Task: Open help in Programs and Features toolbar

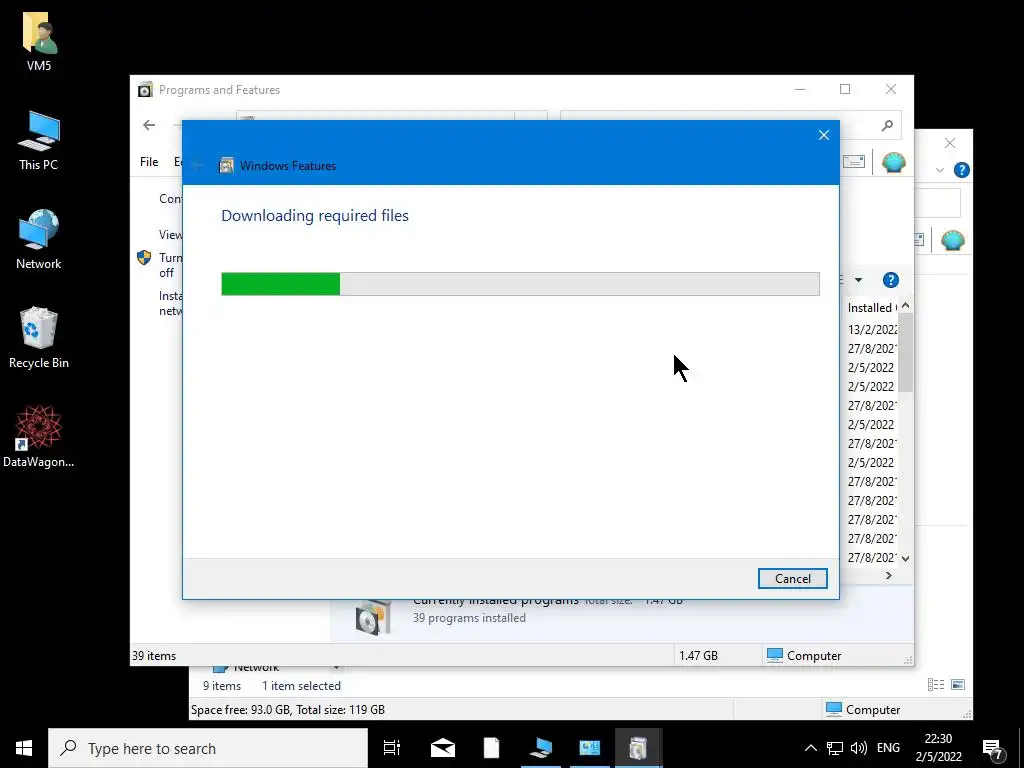Action: (890, 280)
